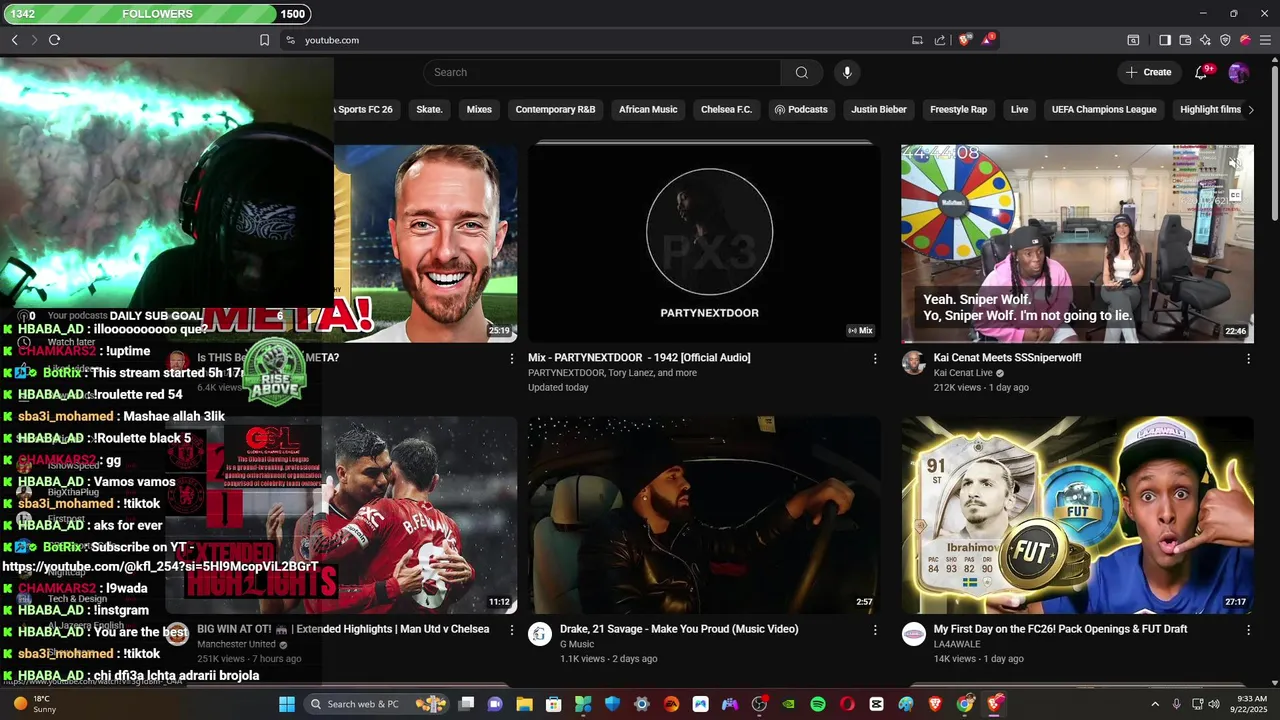Open Kai Cenat Meets SSSniperwolf title
Viewport: 1280px width, 720px height.
[1007, 358]
